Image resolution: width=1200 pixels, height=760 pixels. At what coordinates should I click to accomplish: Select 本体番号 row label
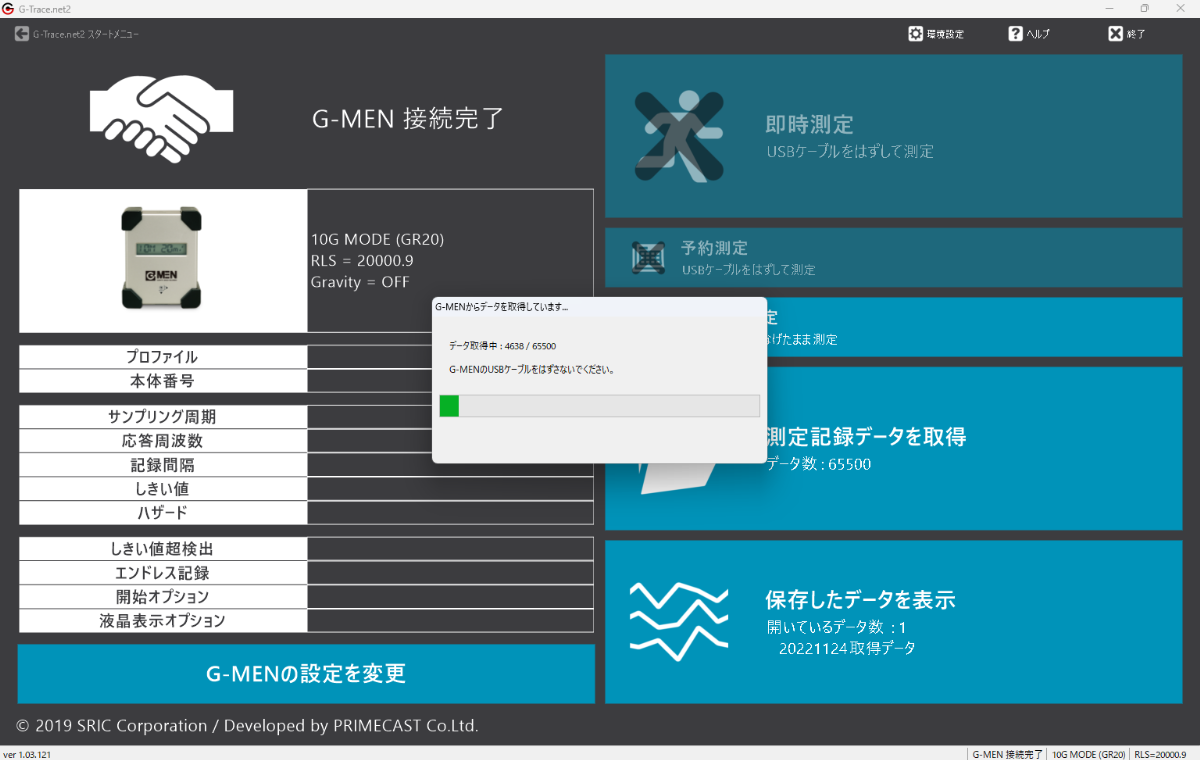click(162, 381)
